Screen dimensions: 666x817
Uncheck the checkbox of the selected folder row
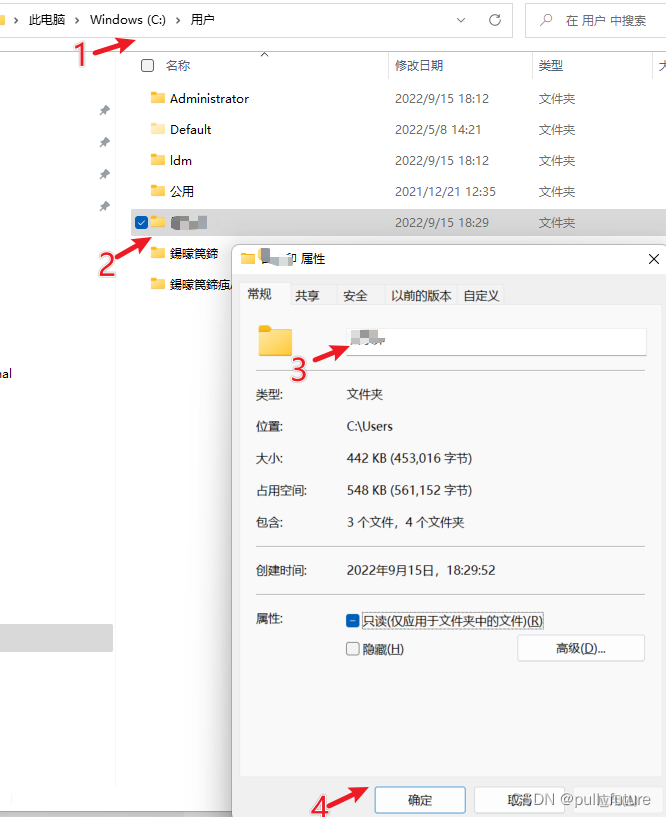click(141, 222)
